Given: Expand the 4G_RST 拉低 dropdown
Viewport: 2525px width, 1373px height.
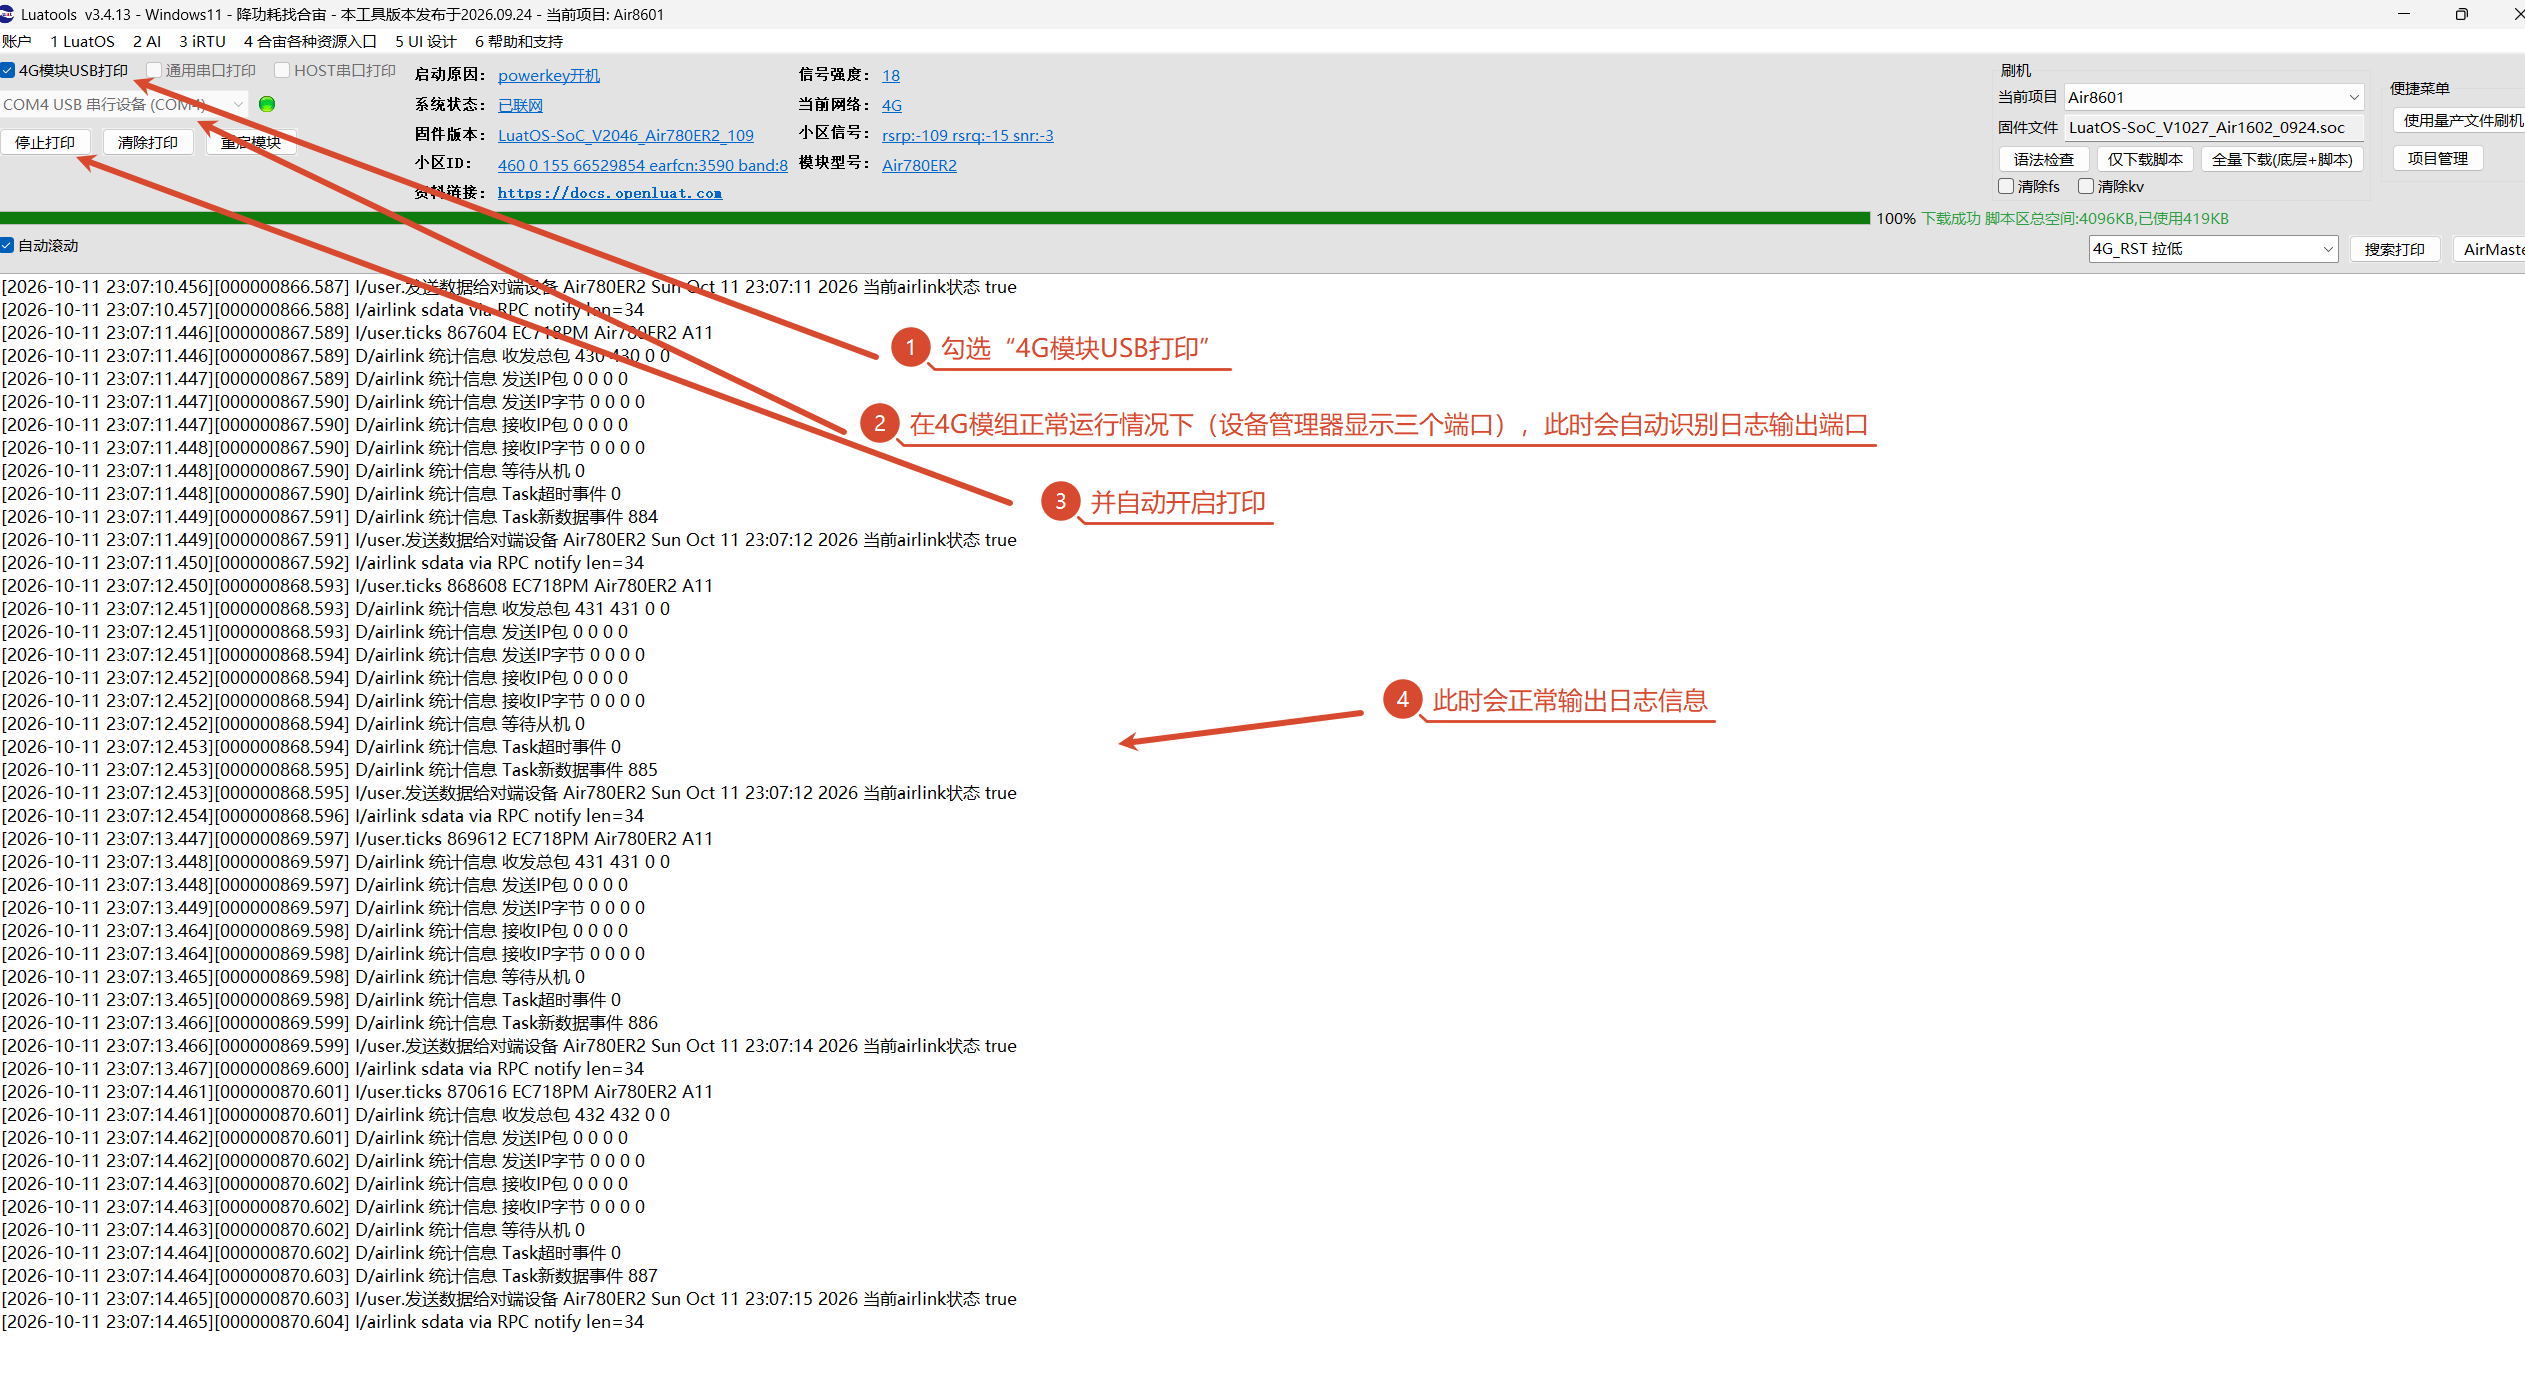Looking at the screenshot, I should 2213,249.
